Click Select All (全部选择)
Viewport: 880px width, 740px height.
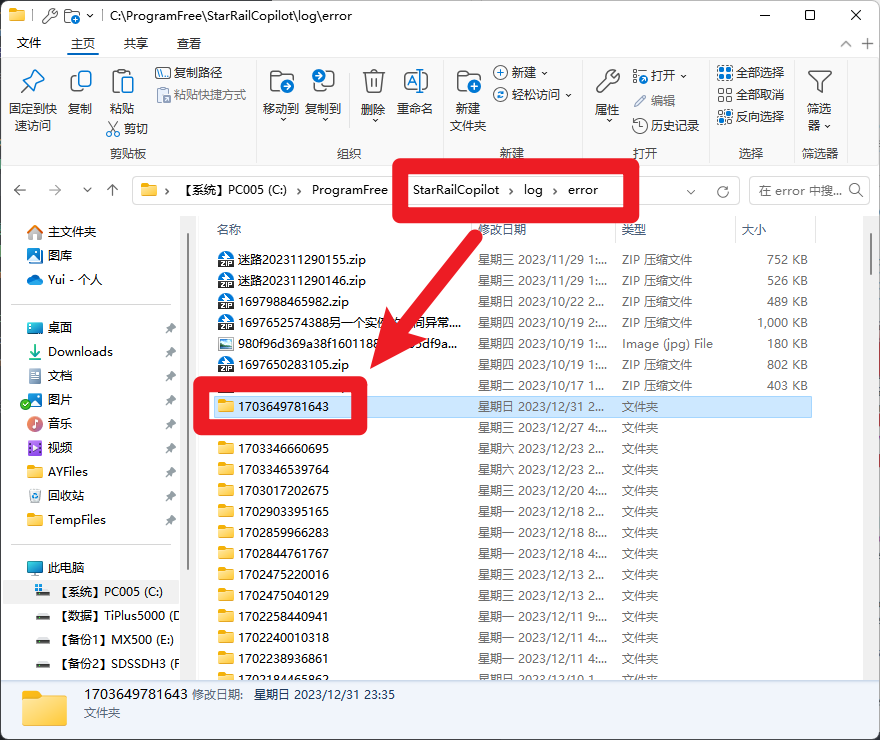click(751, 73)
